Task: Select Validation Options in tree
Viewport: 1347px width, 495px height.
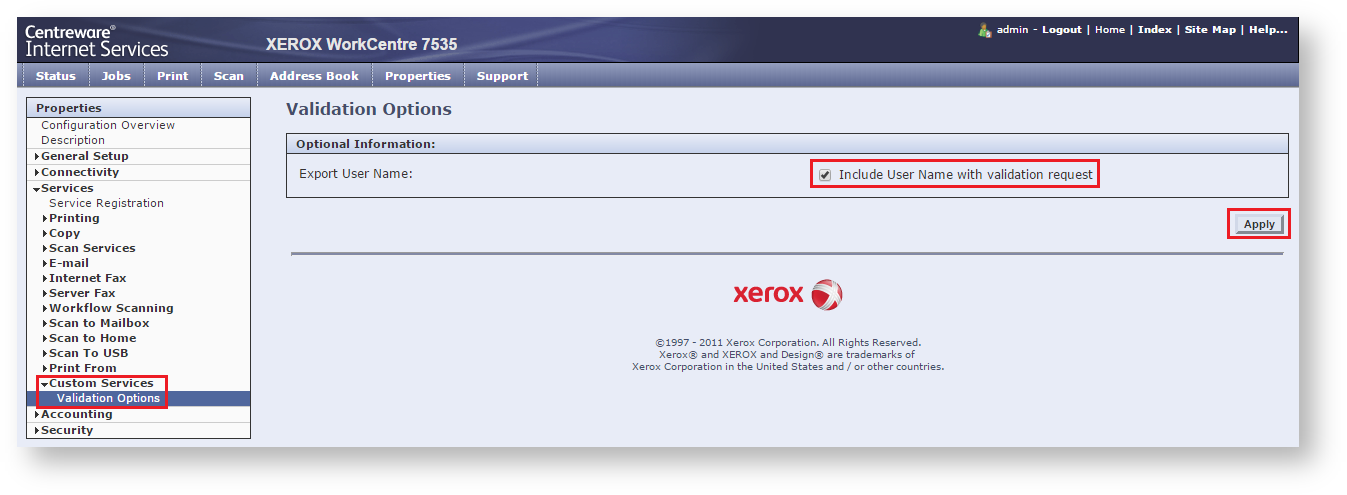Action: 108,398
